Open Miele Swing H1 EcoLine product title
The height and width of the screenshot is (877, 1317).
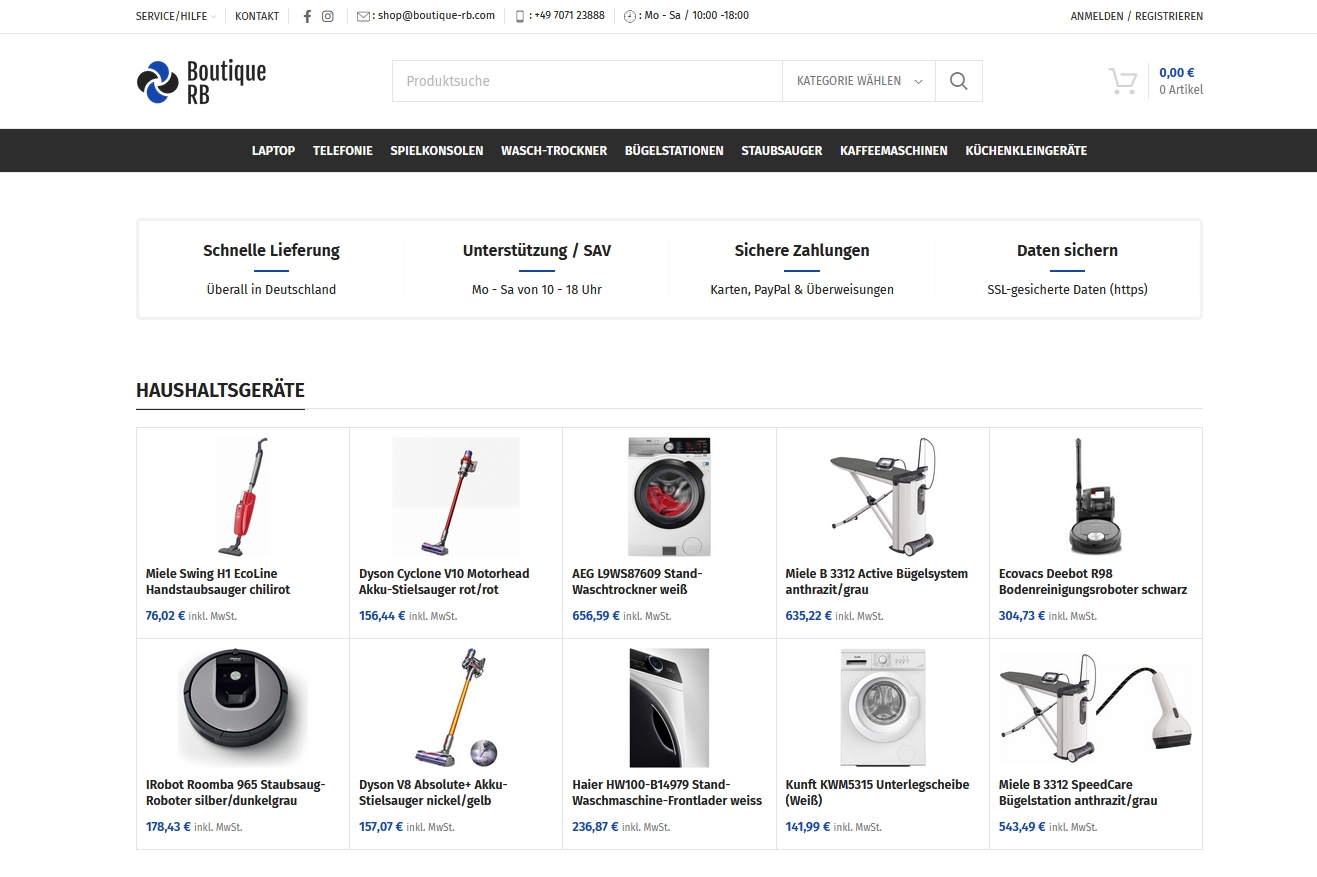tap(218, 581)
